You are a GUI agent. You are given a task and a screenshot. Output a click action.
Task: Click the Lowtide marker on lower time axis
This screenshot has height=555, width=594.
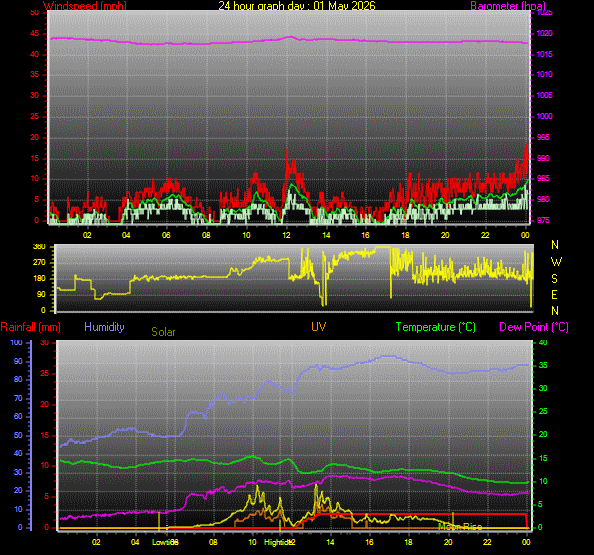pyautogui.click(x=165, y=542)
